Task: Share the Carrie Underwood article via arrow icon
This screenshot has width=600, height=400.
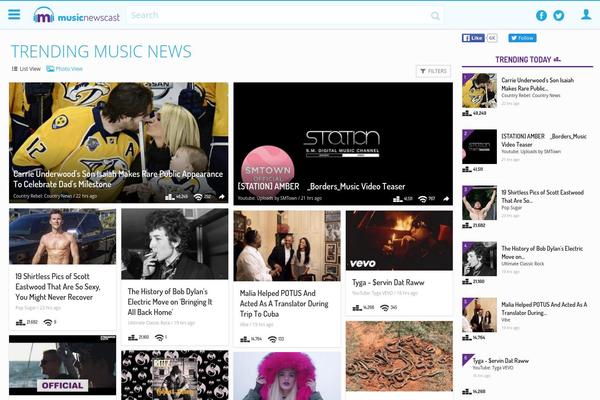Action: pyautogui.click(x=222, y=196)
